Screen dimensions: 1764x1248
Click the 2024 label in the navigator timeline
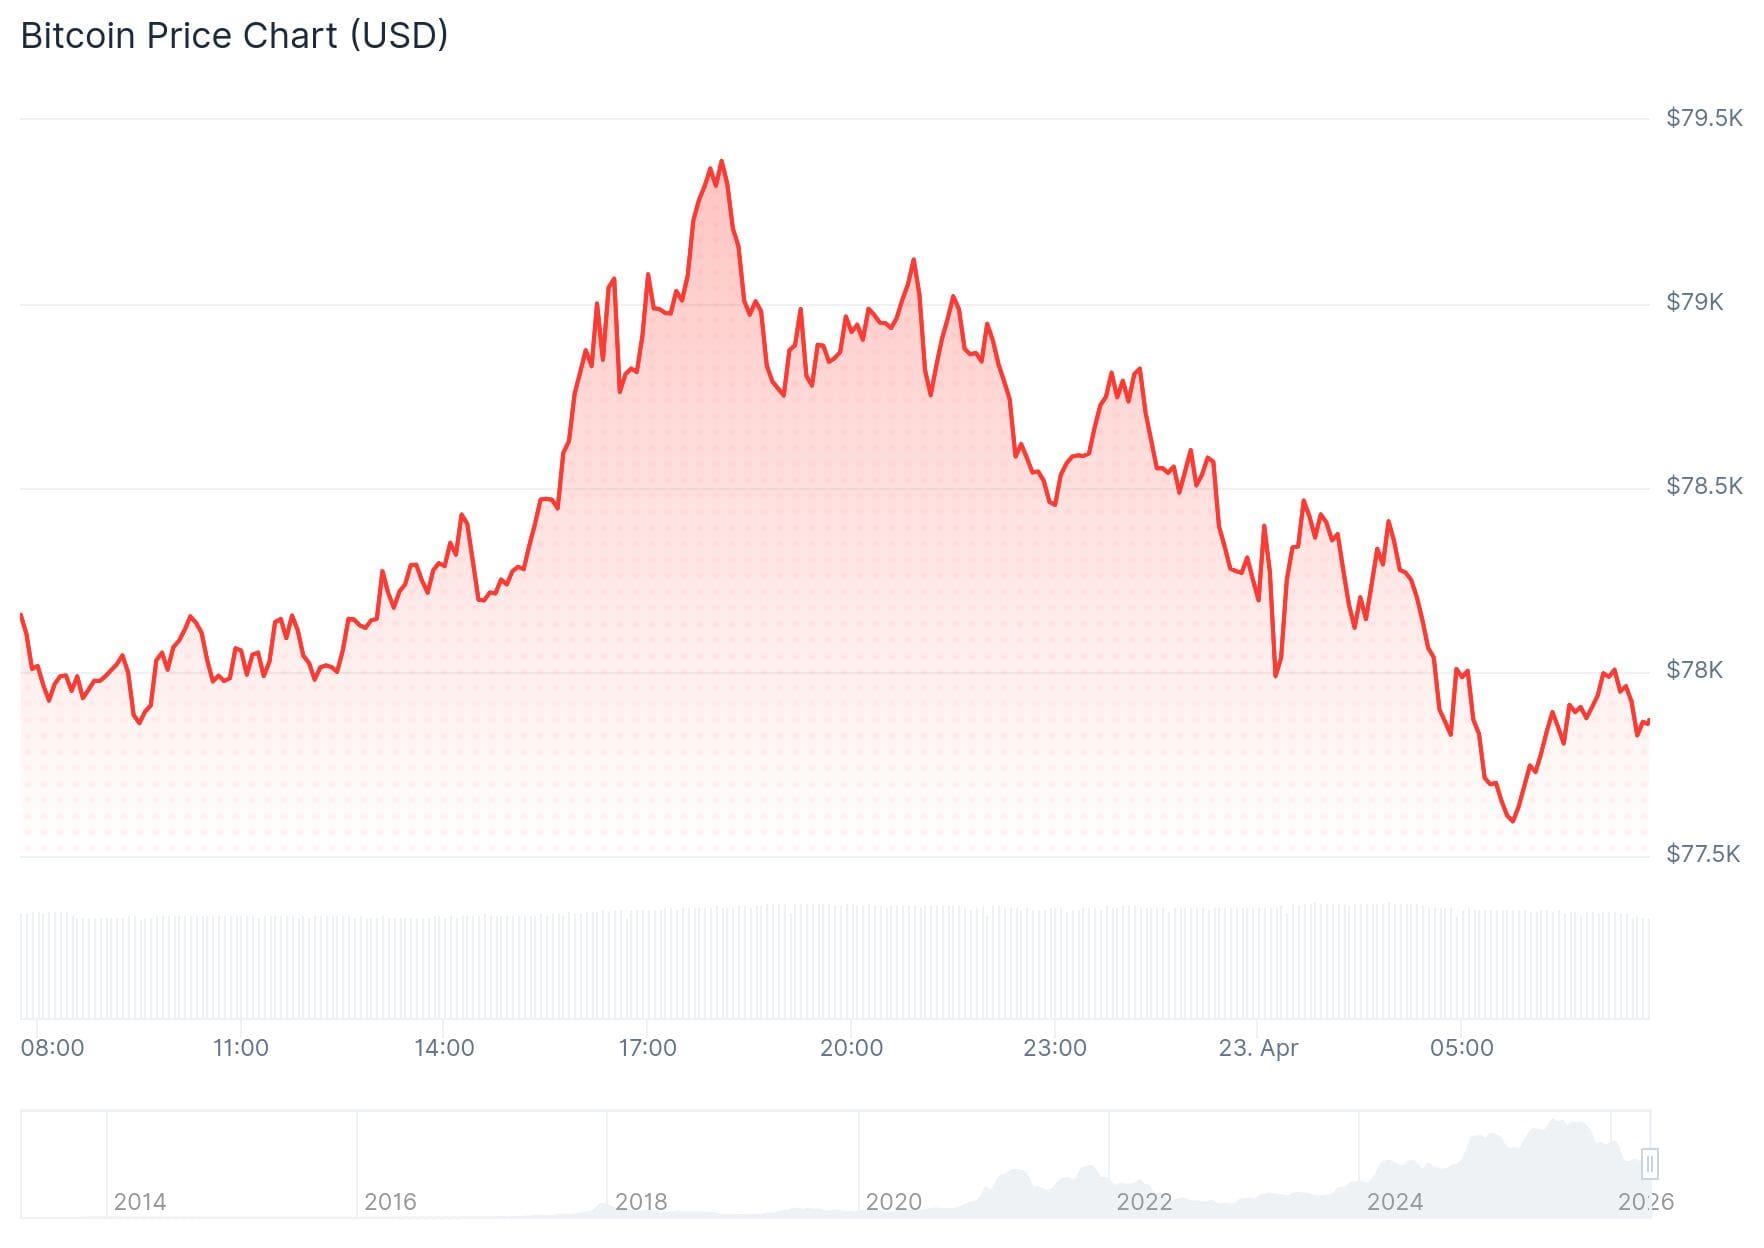(x=1395, y=1201)
